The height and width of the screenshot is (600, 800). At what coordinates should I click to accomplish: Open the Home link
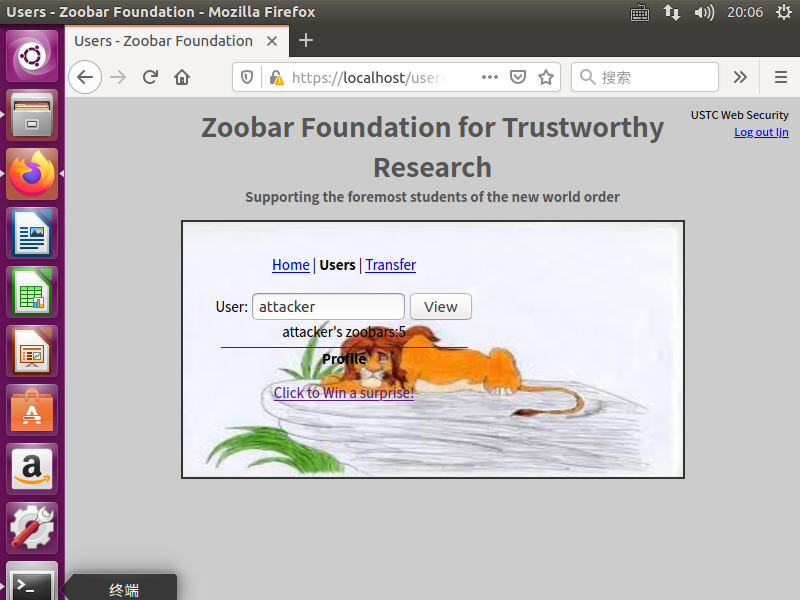(290, 265)
